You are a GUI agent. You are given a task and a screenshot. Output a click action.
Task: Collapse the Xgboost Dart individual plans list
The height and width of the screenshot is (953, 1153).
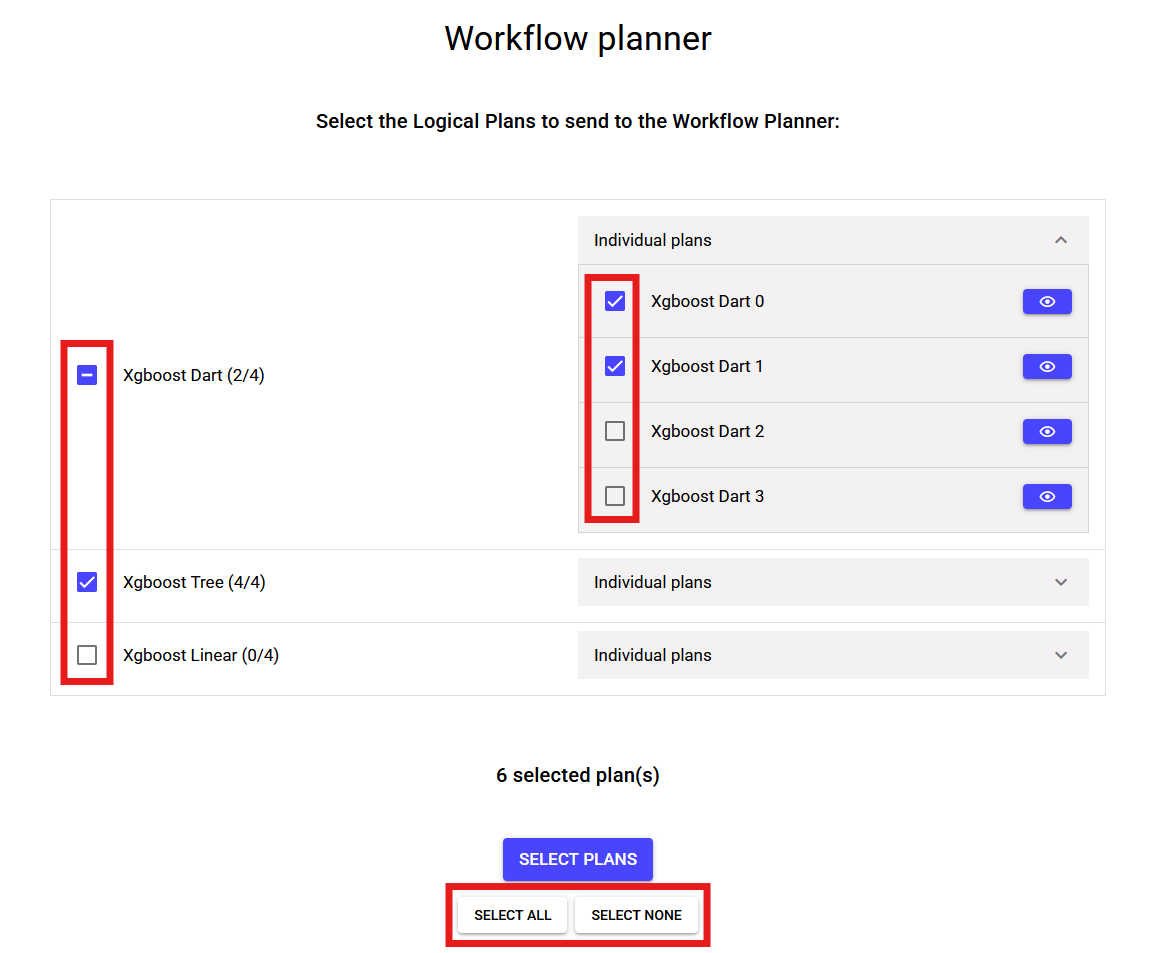pos(1060,240)
